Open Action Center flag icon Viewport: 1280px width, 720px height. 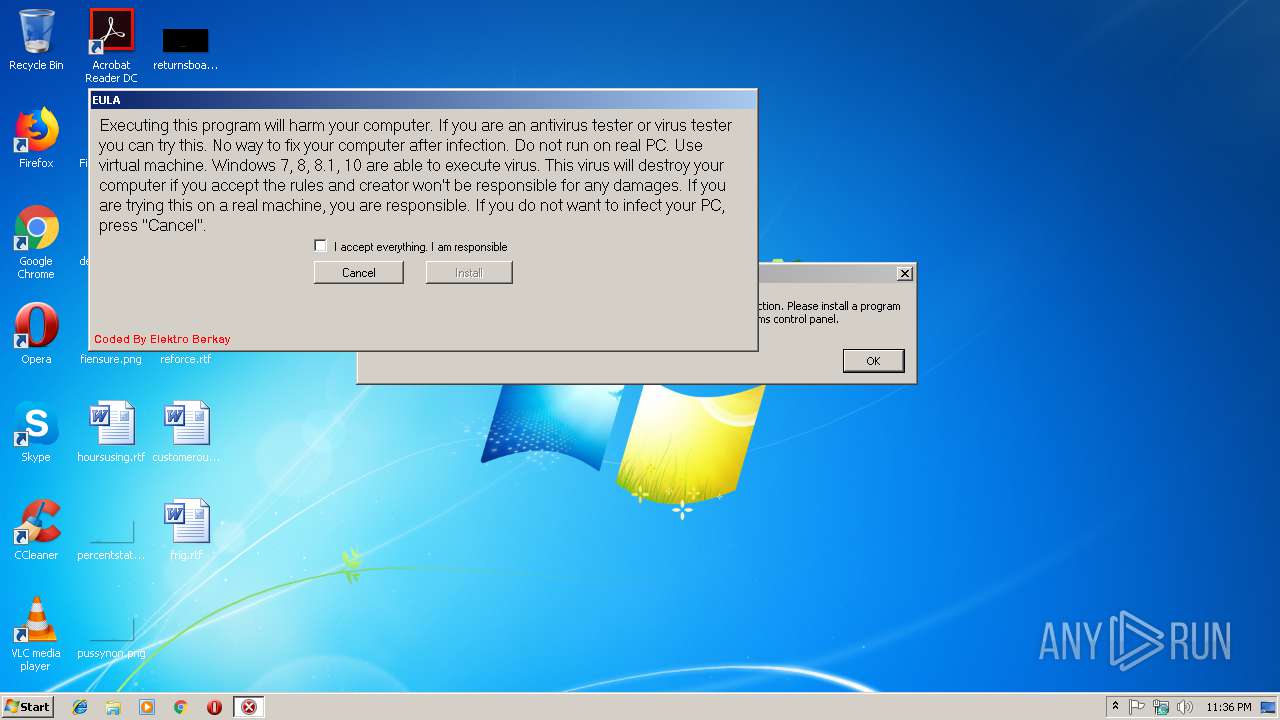(1137, 707)
